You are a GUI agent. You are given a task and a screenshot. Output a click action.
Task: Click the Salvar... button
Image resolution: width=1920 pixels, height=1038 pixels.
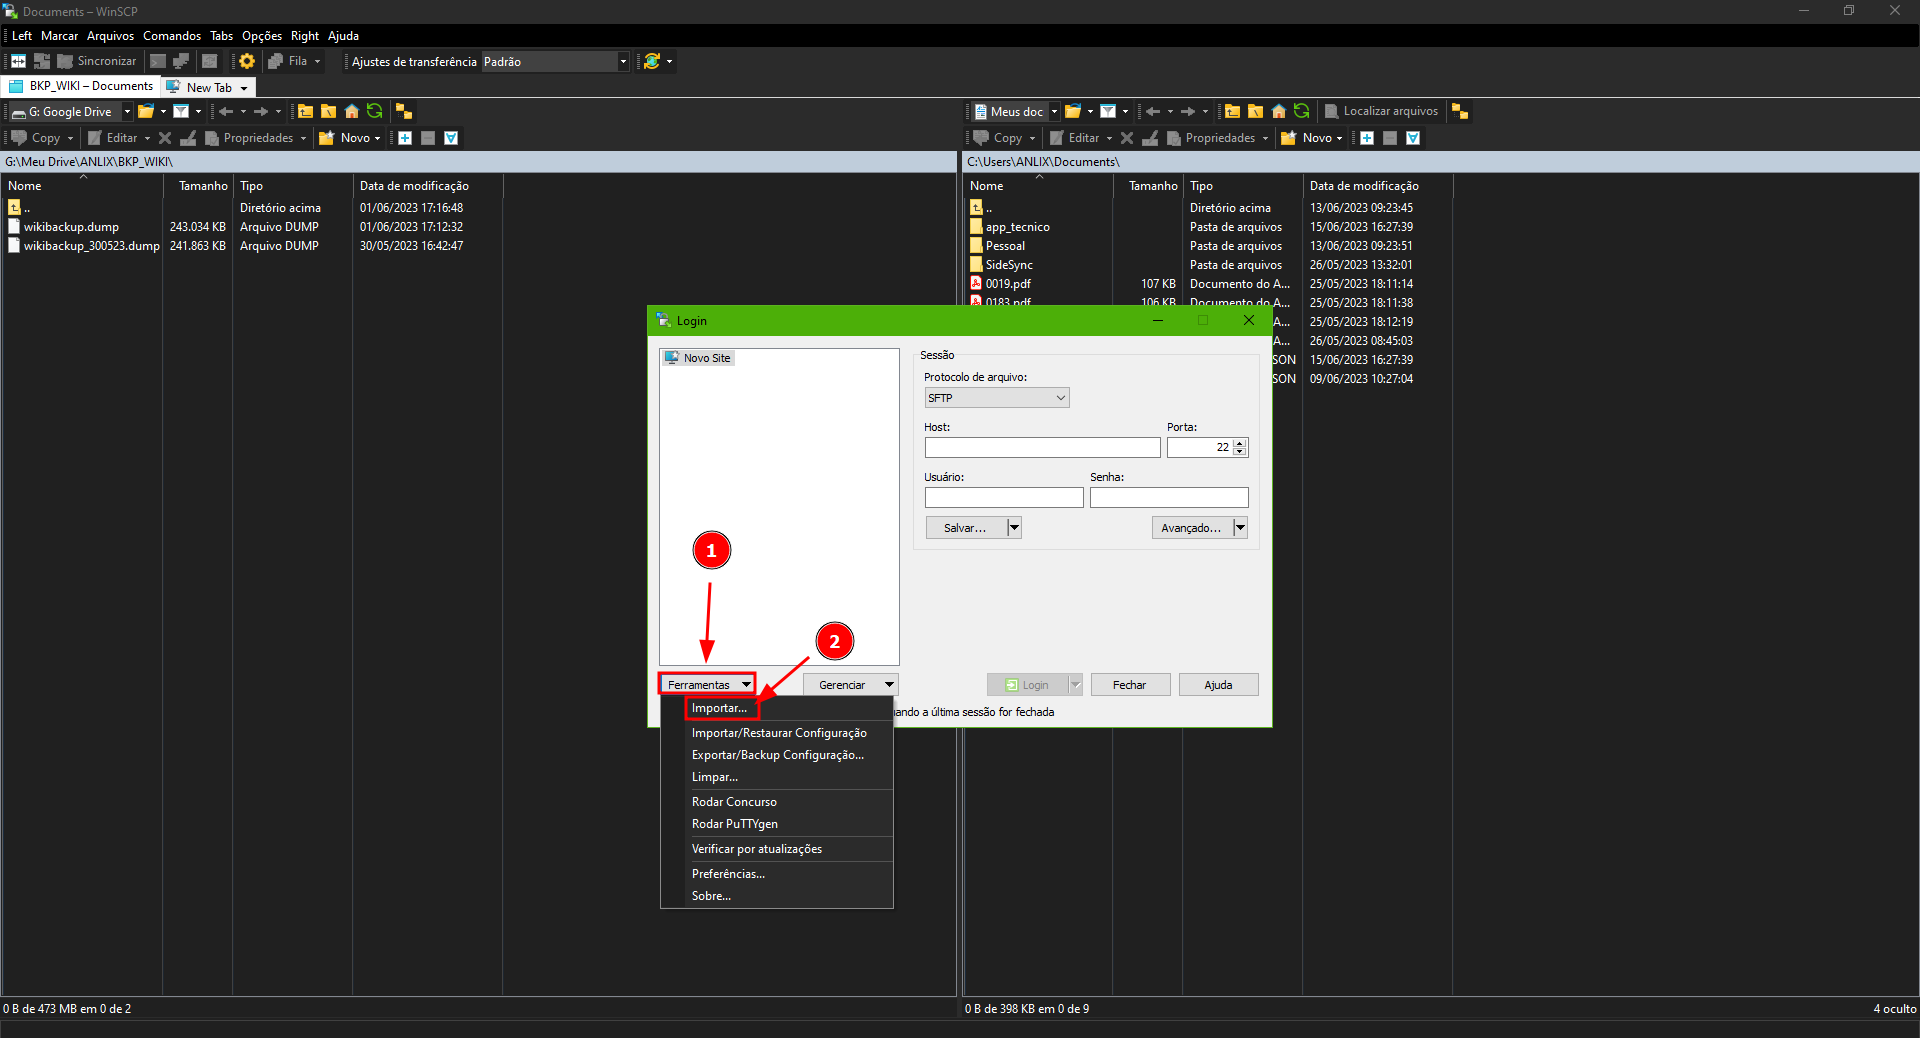tap(965, 528)
